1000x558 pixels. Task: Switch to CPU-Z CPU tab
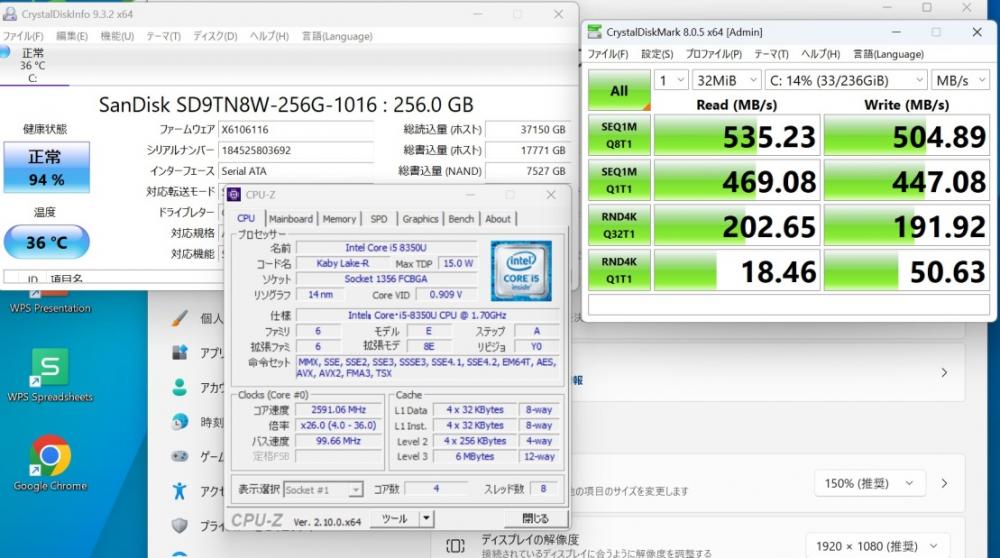tap(246, 218)
